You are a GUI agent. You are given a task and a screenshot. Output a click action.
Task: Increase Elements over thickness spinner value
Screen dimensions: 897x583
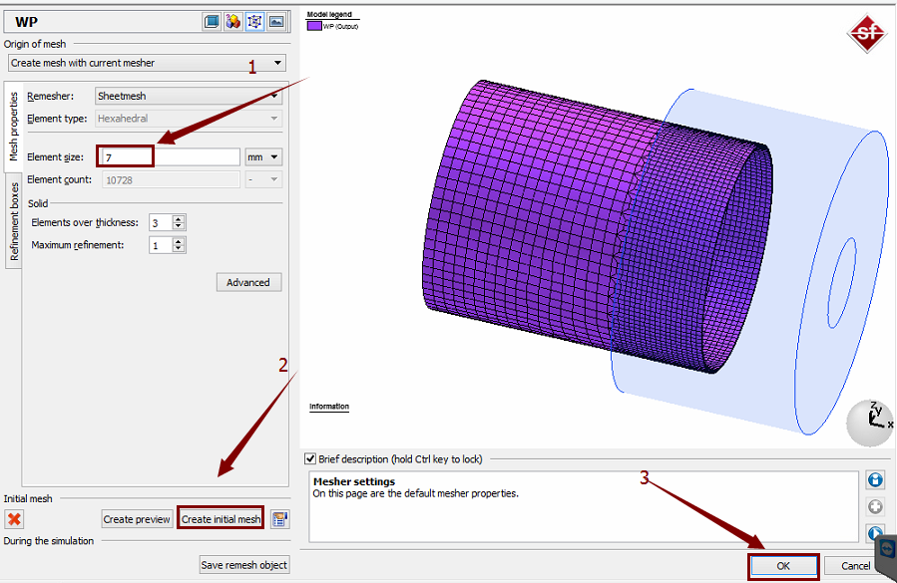tap(178, 219)
